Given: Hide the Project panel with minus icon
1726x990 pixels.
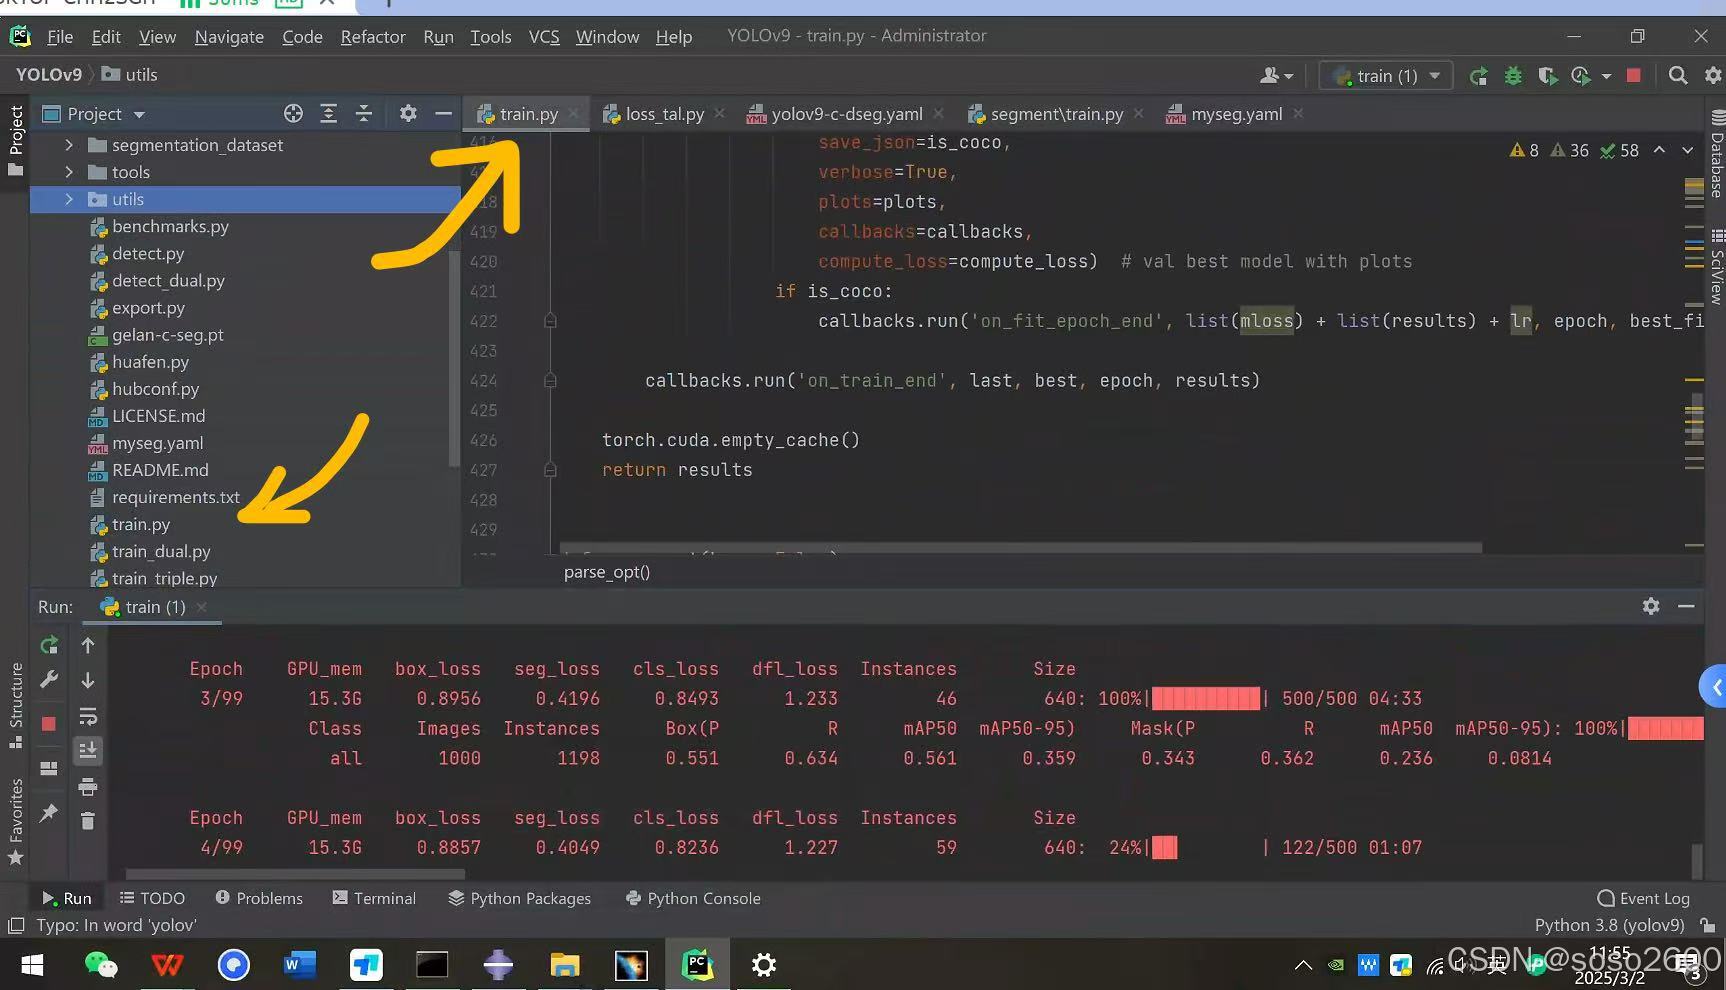Looking at the screenshot, I should click(x=444, y=114).
